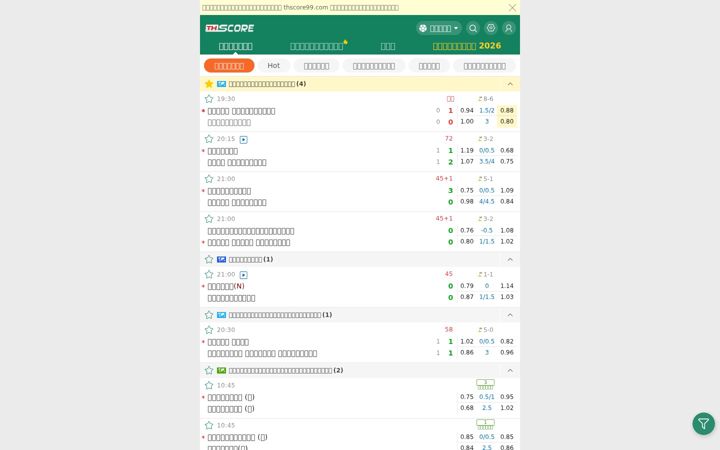Image resolution: width=720 pixels, height=450 pixels.
Task: Star the 21:00 match with -0.5 handicap
Action: 209,219
